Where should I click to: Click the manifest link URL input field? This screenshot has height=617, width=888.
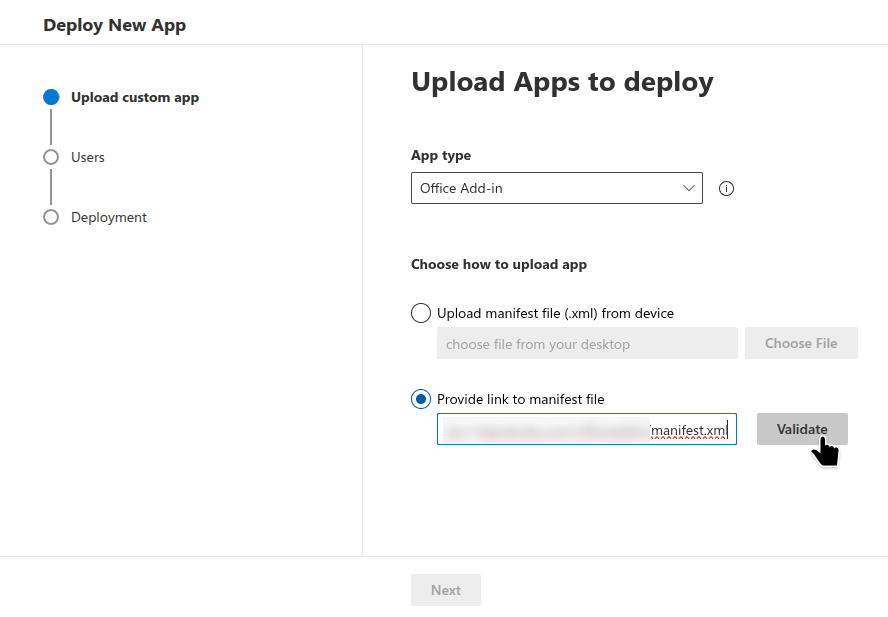click(587, 429)
